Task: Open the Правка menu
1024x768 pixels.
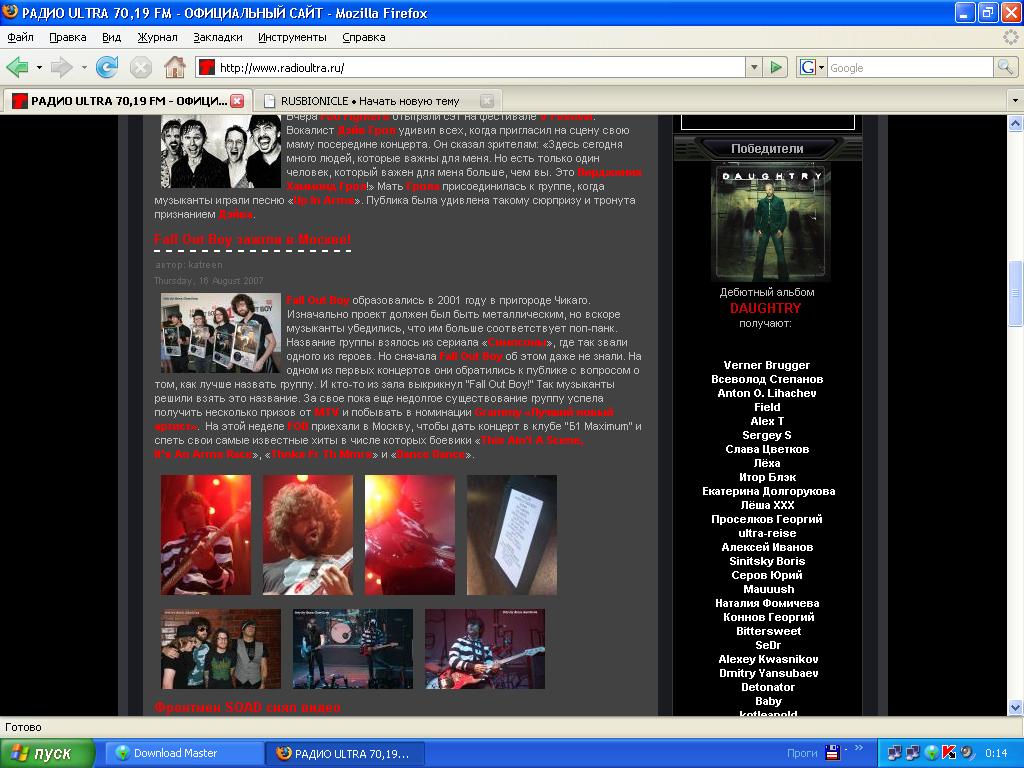Action: (x=68, y=37)
